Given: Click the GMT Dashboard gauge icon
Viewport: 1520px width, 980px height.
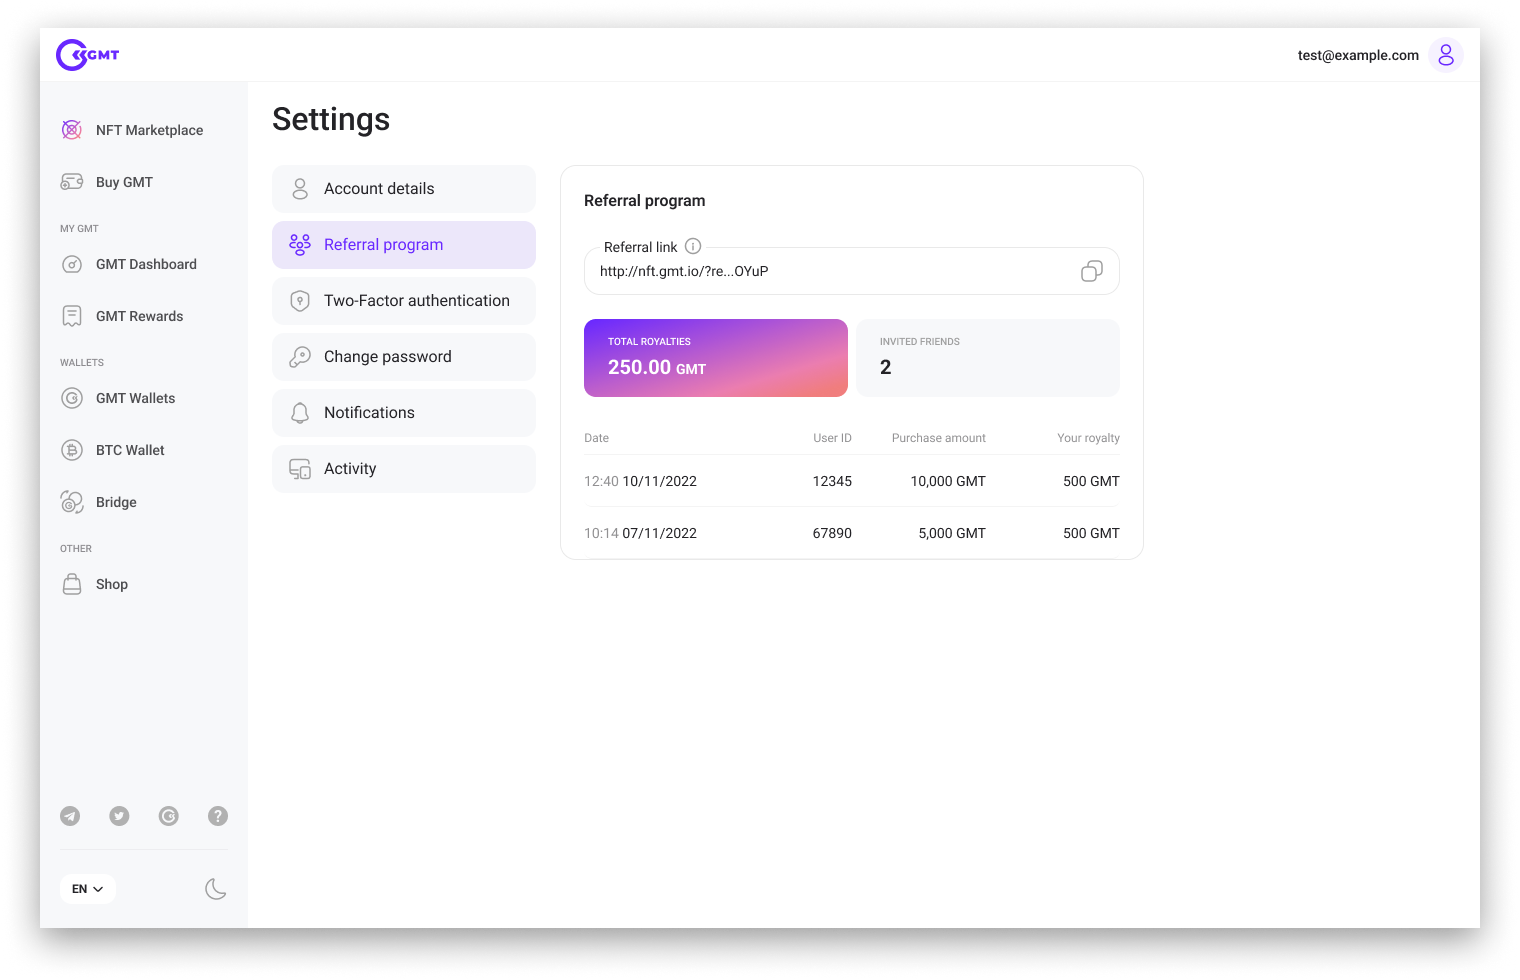Looking at the screenshot, I should tap(72, 264).
